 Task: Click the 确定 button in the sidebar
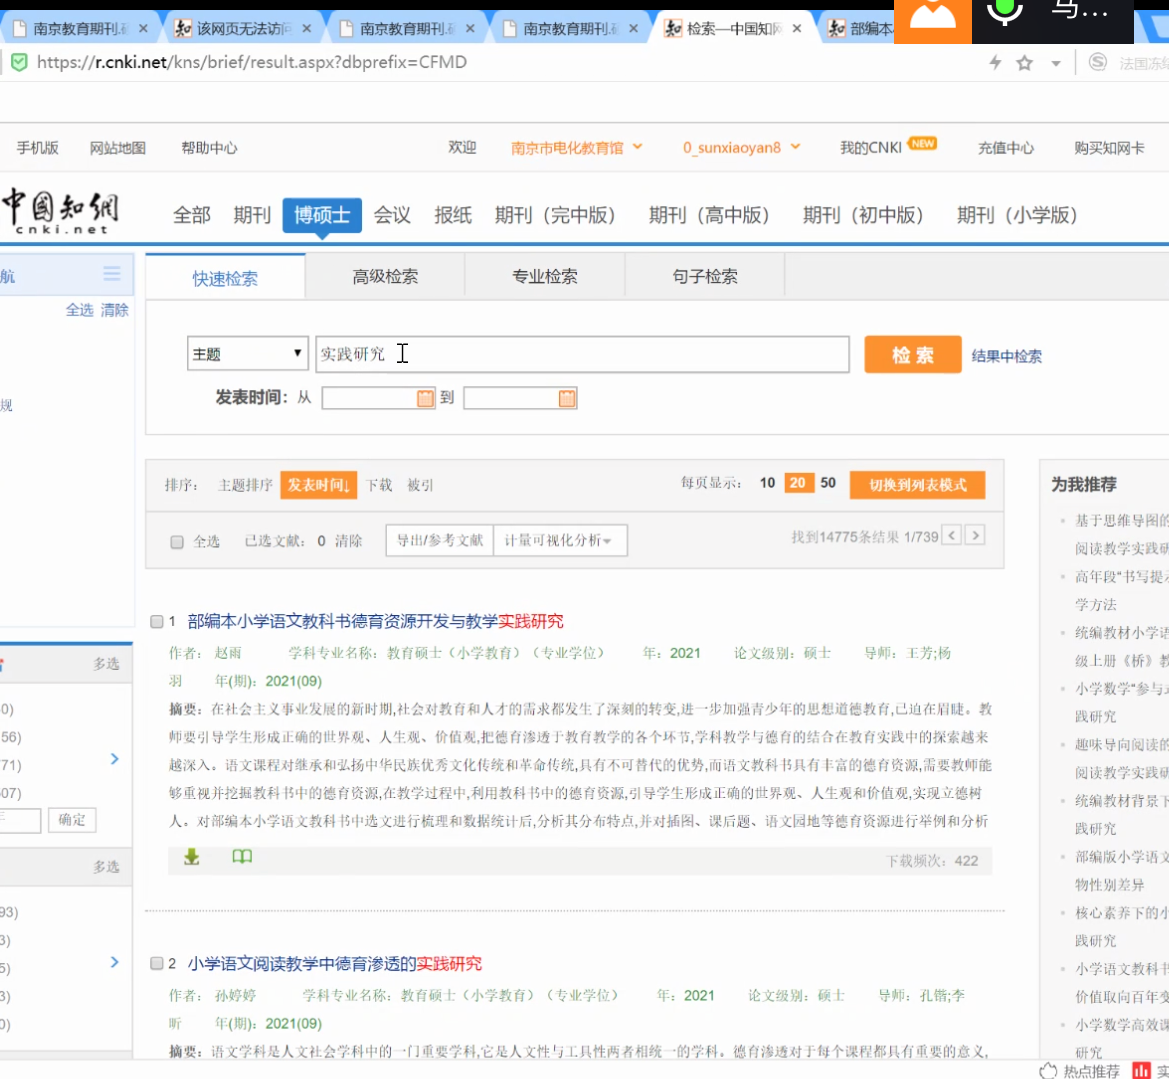(x=72, y=820)
